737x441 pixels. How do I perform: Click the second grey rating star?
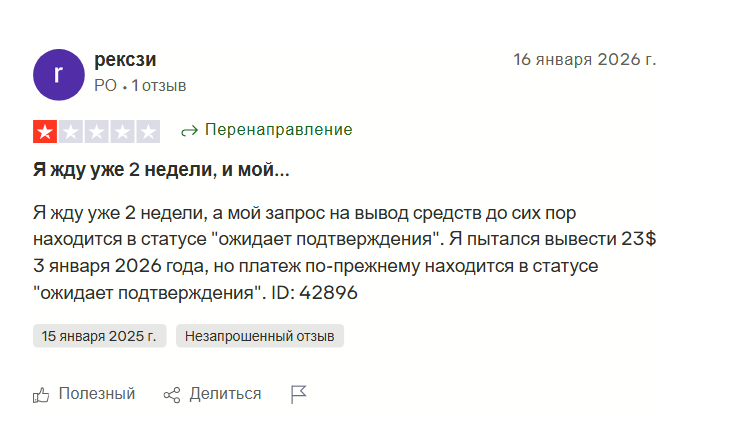point(71,131)
